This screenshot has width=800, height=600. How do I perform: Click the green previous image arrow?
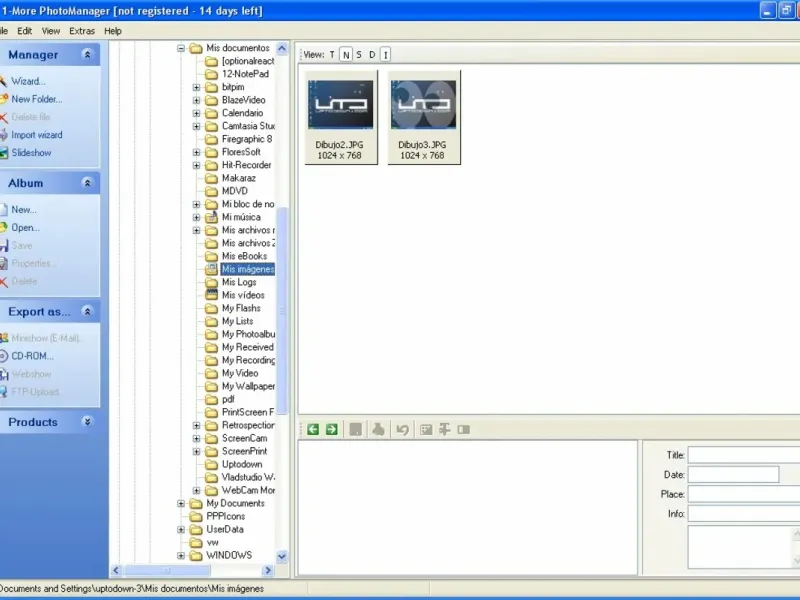313,430
